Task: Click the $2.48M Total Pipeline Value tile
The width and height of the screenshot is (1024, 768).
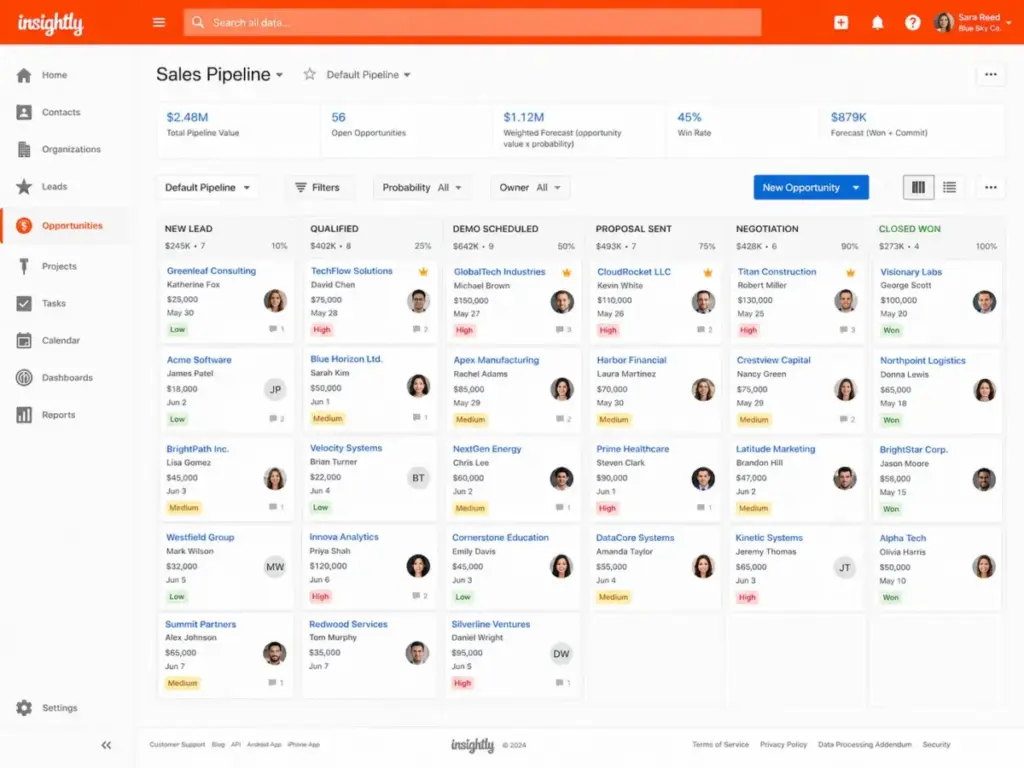Action: (x=239, y=130)
